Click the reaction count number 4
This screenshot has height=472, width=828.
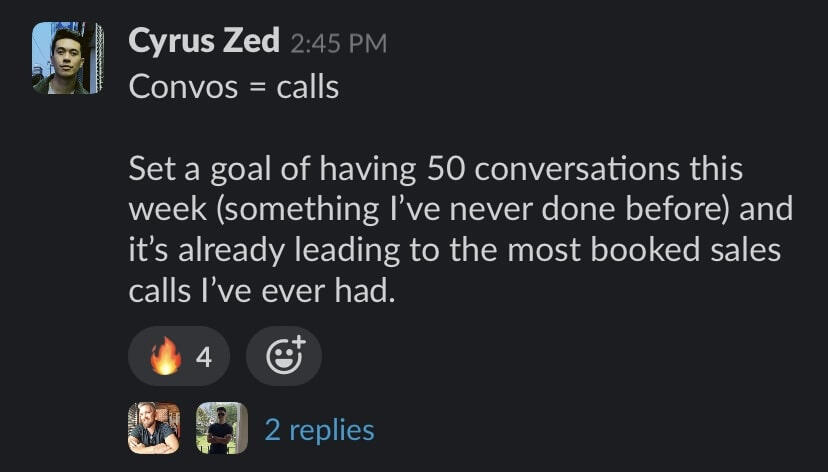[204, 357]
